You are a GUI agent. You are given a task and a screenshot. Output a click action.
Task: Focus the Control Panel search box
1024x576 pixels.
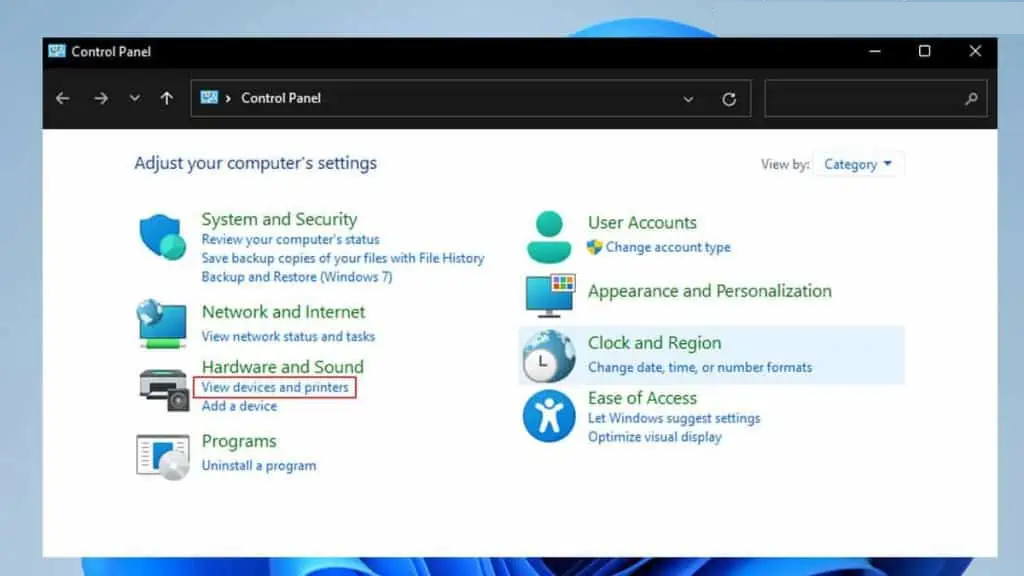click(875, 99)
